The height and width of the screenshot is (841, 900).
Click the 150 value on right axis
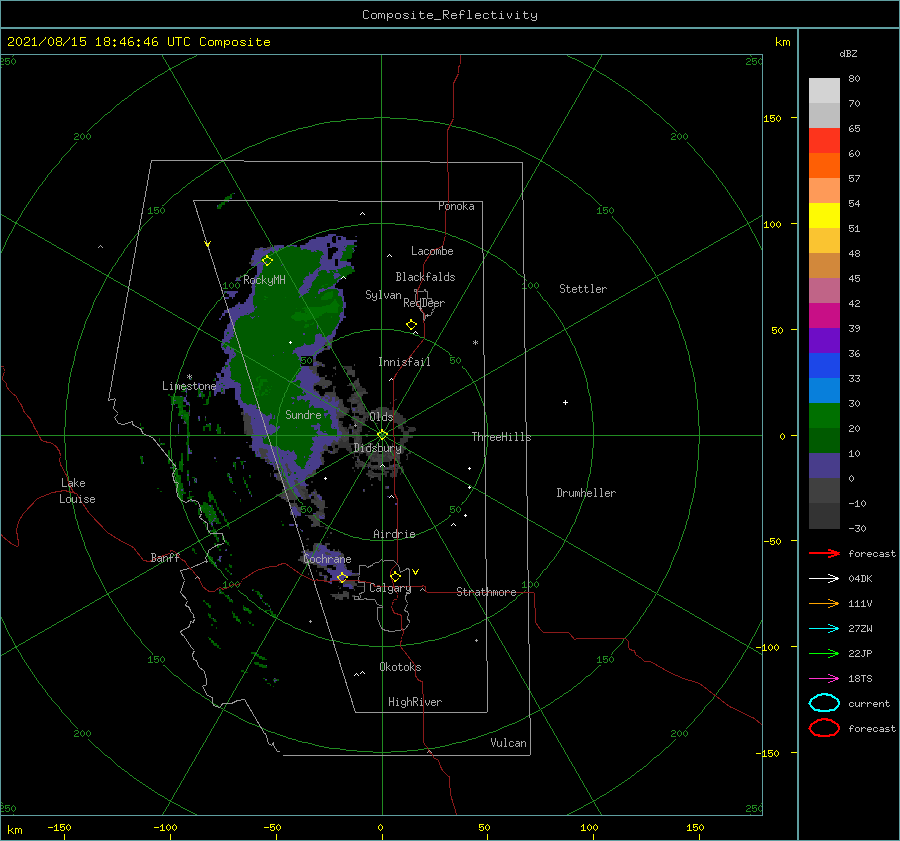tap(772, 118)
